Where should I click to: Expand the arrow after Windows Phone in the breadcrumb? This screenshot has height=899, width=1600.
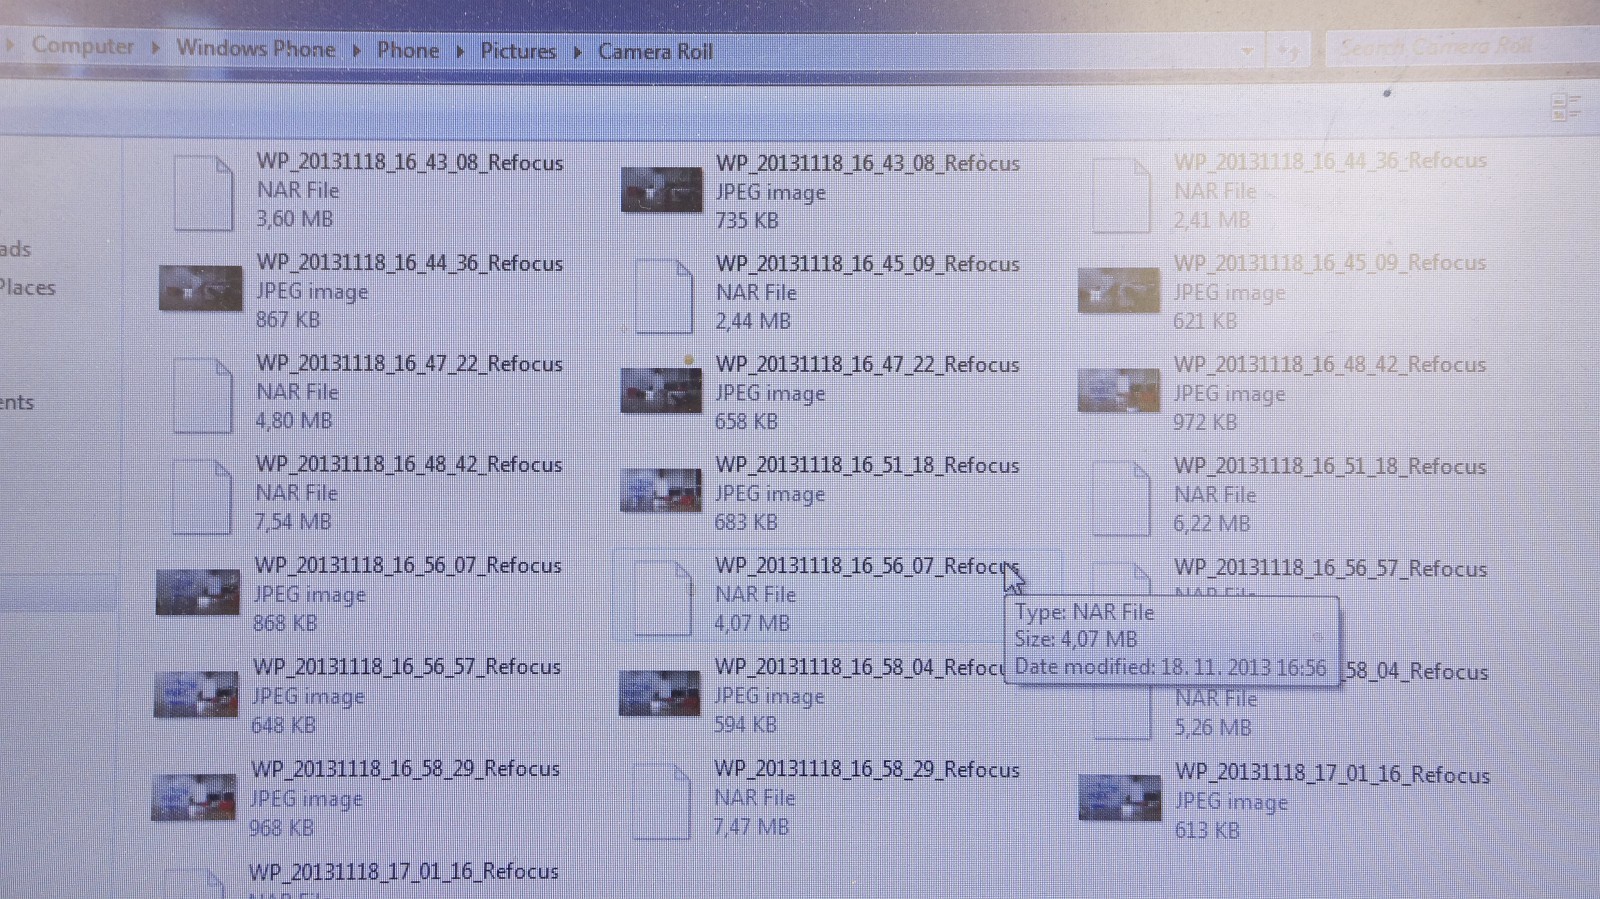tap(357, 50)
